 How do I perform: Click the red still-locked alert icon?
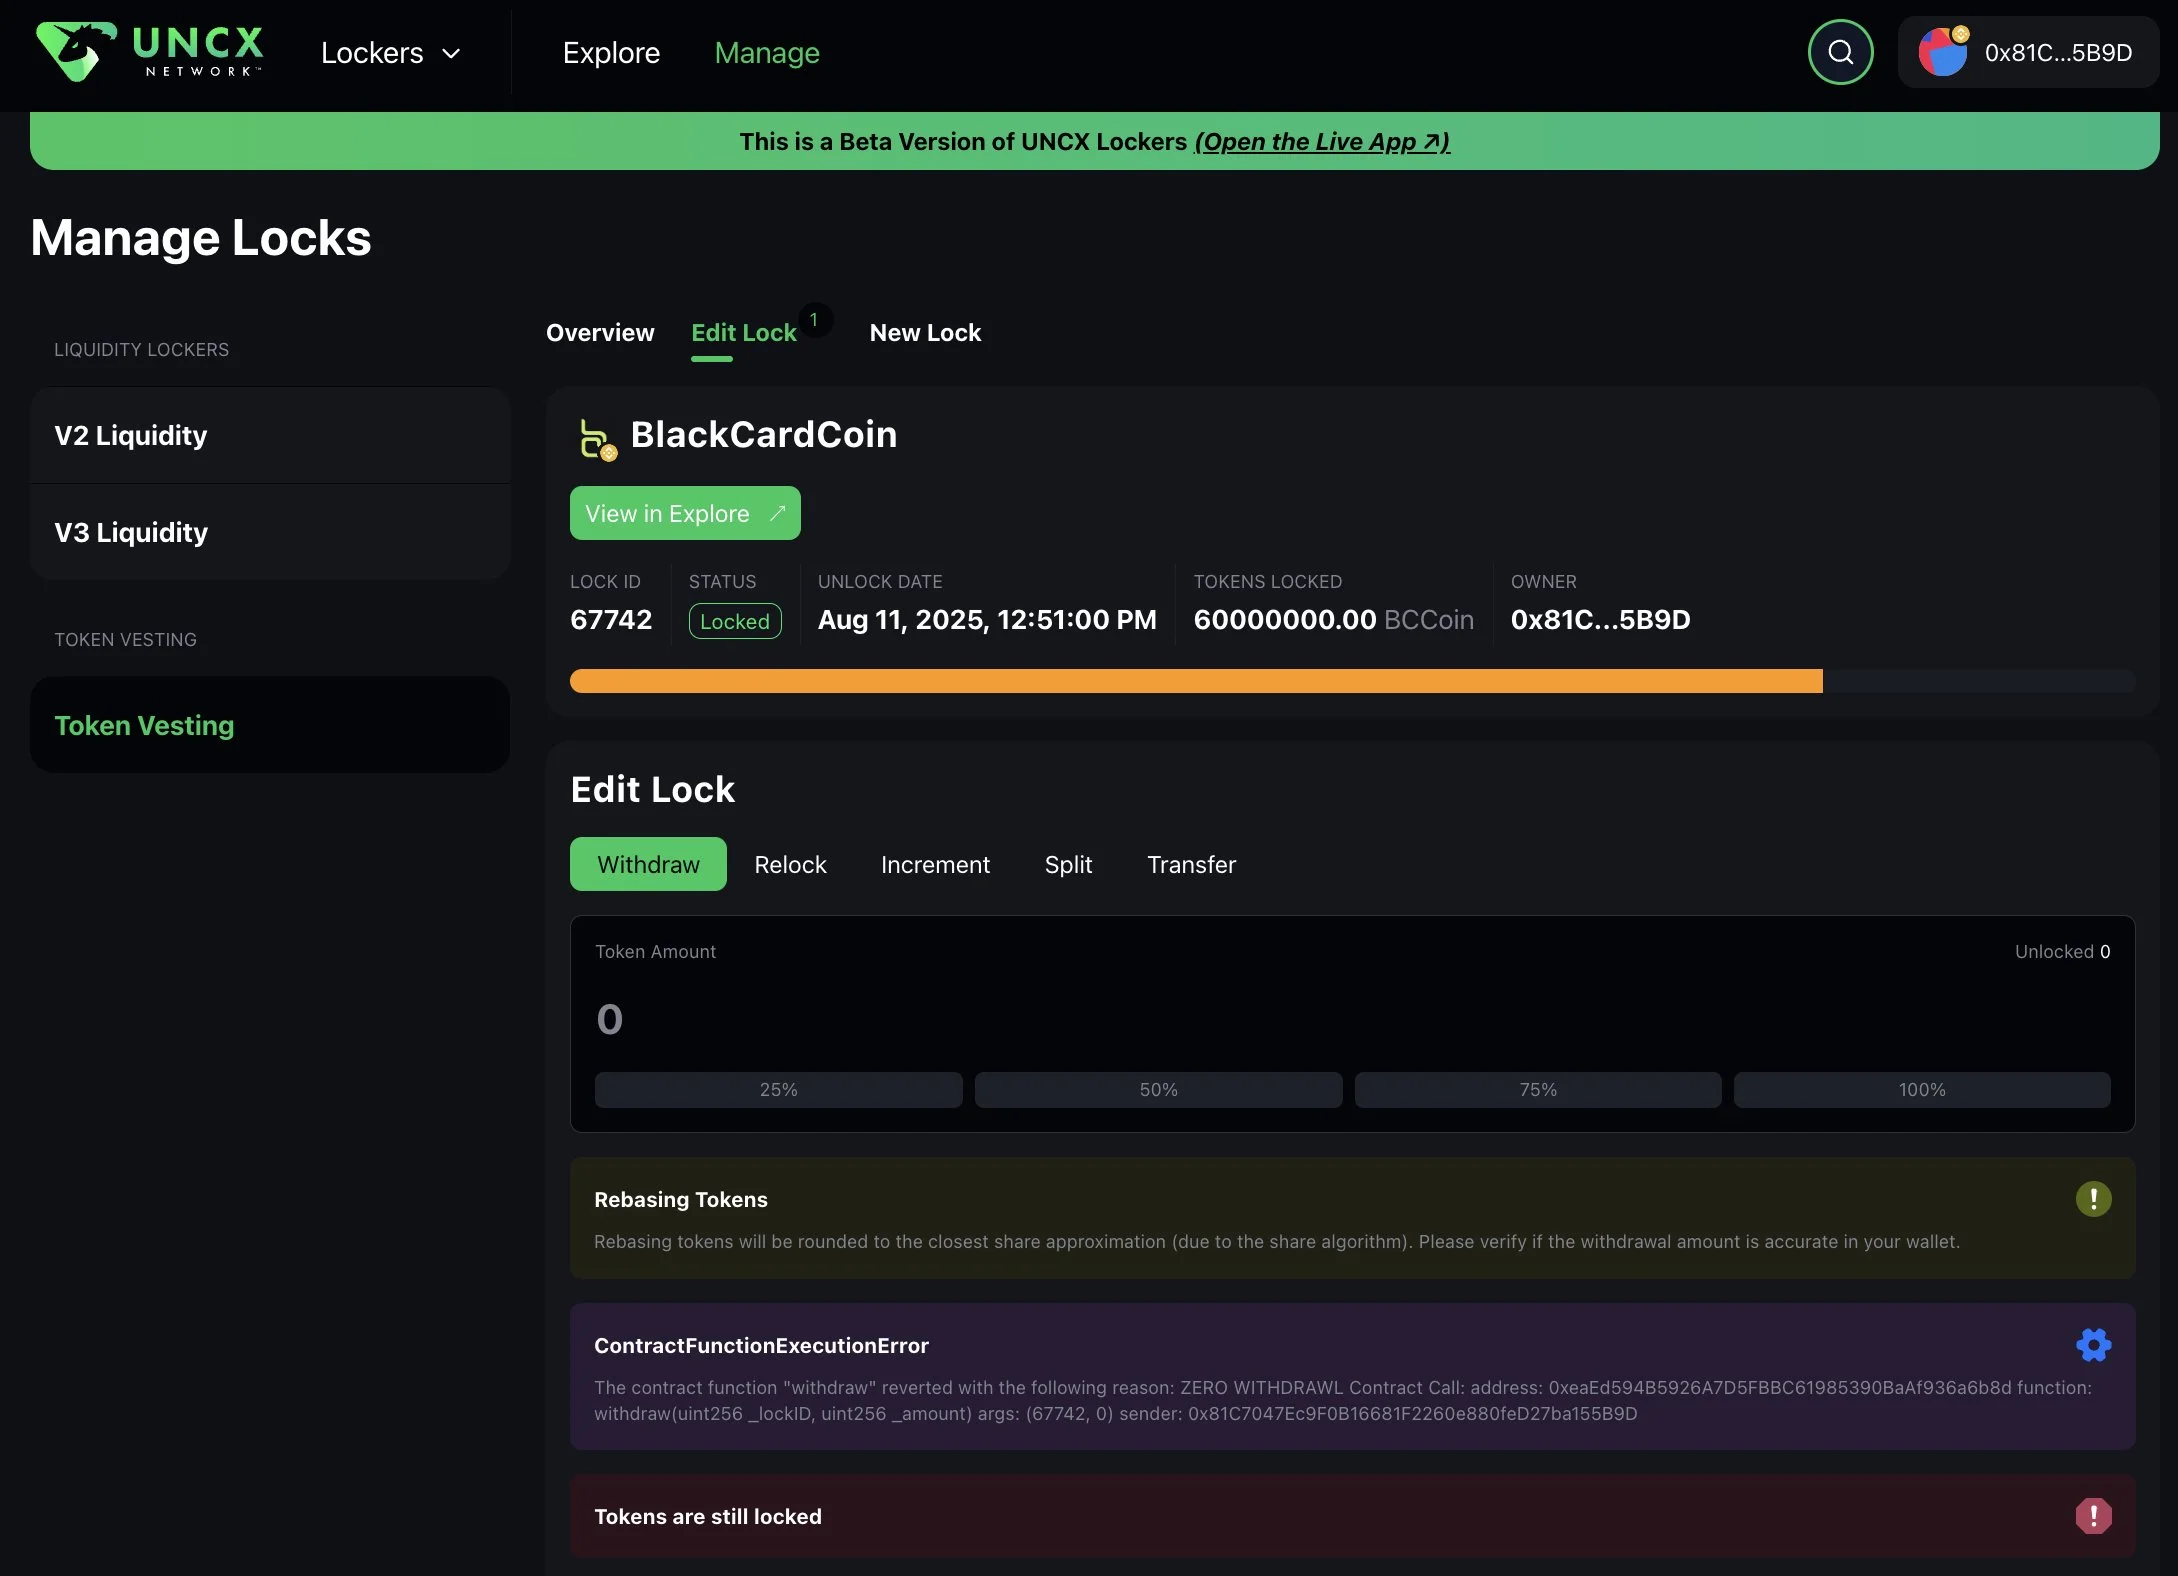click(2093, 1515)
